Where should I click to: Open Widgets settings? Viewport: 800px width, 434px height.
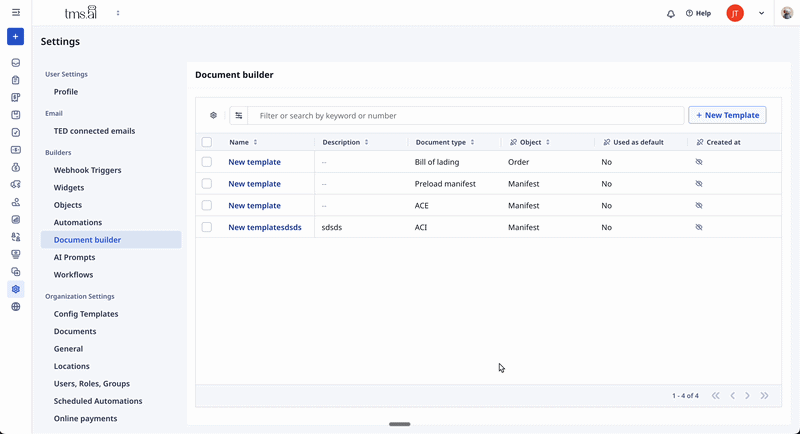tap(69, 188)
